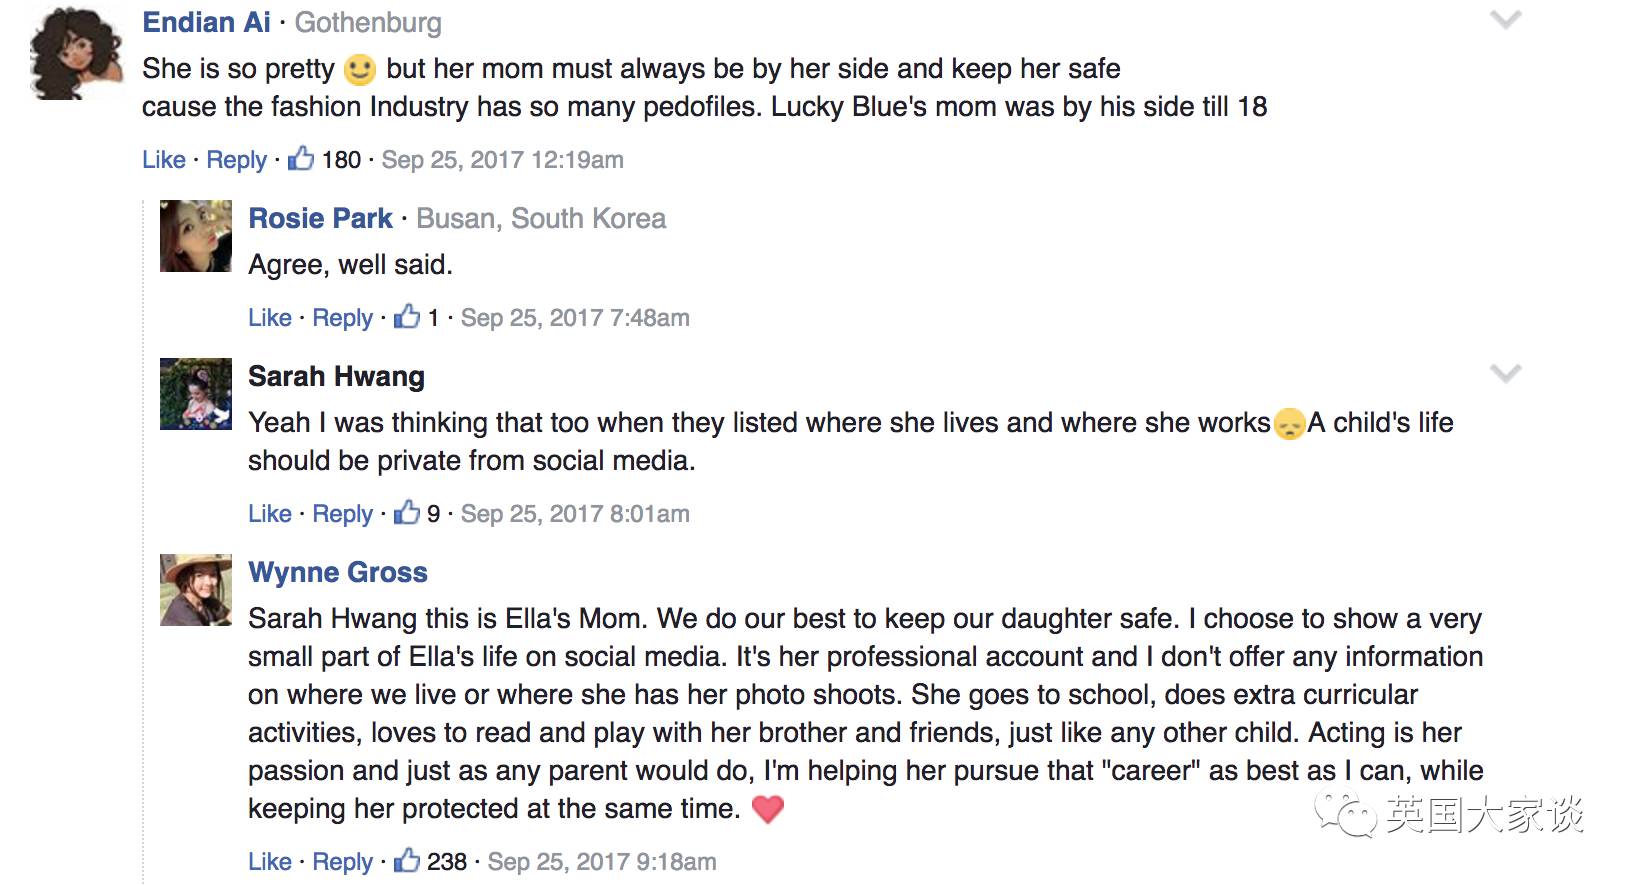Screen dimensions: 1638x886
Task: Like Endian Ai's comment
Action: [x=164, y=160]
